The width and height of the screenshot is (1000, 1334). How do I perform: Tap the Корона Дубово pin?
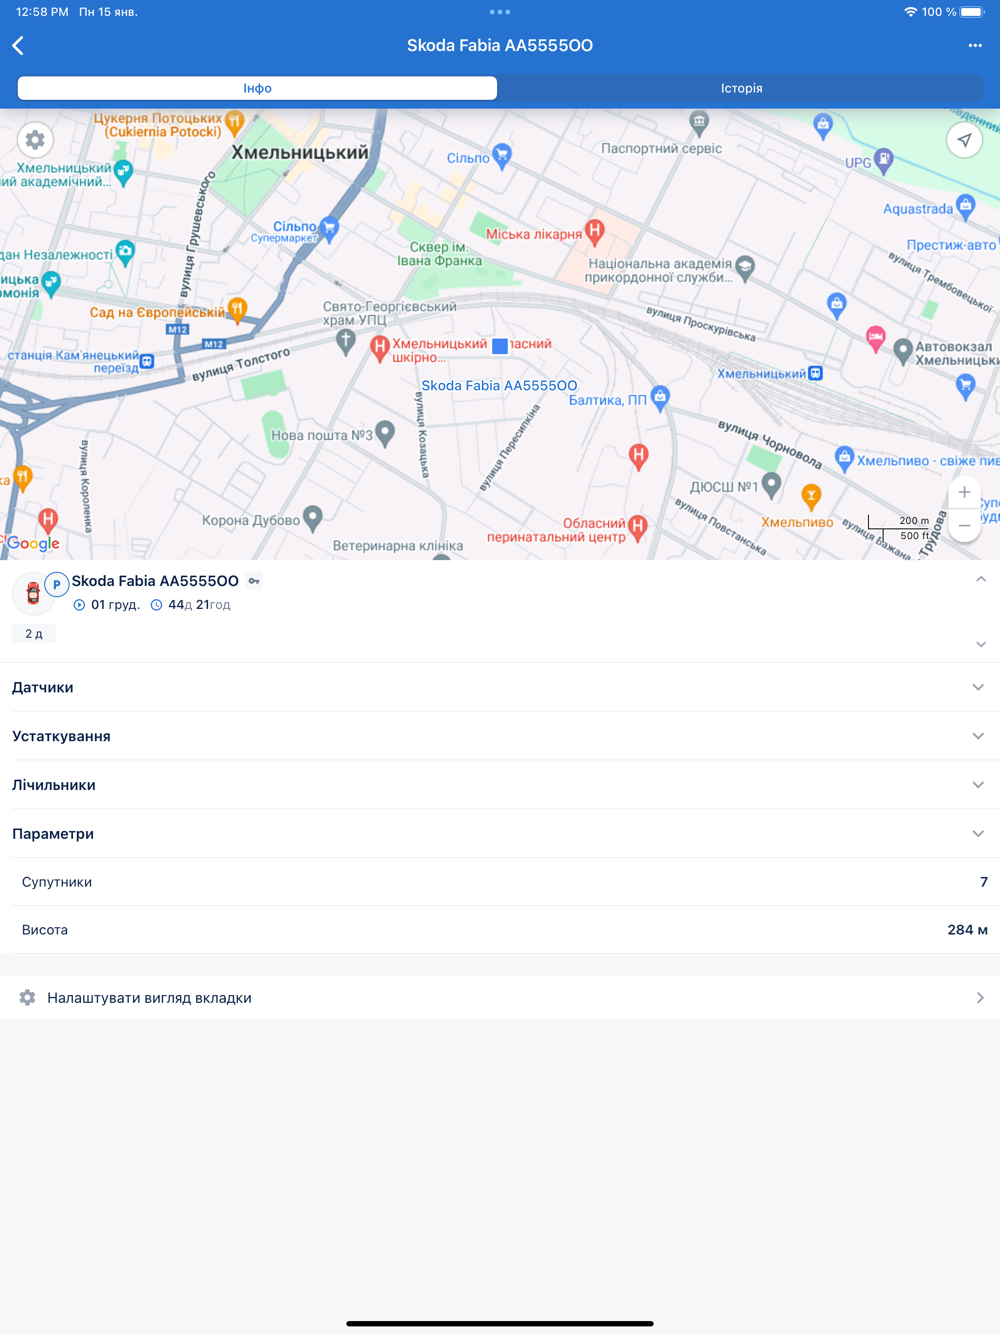[x=313, y=517]
